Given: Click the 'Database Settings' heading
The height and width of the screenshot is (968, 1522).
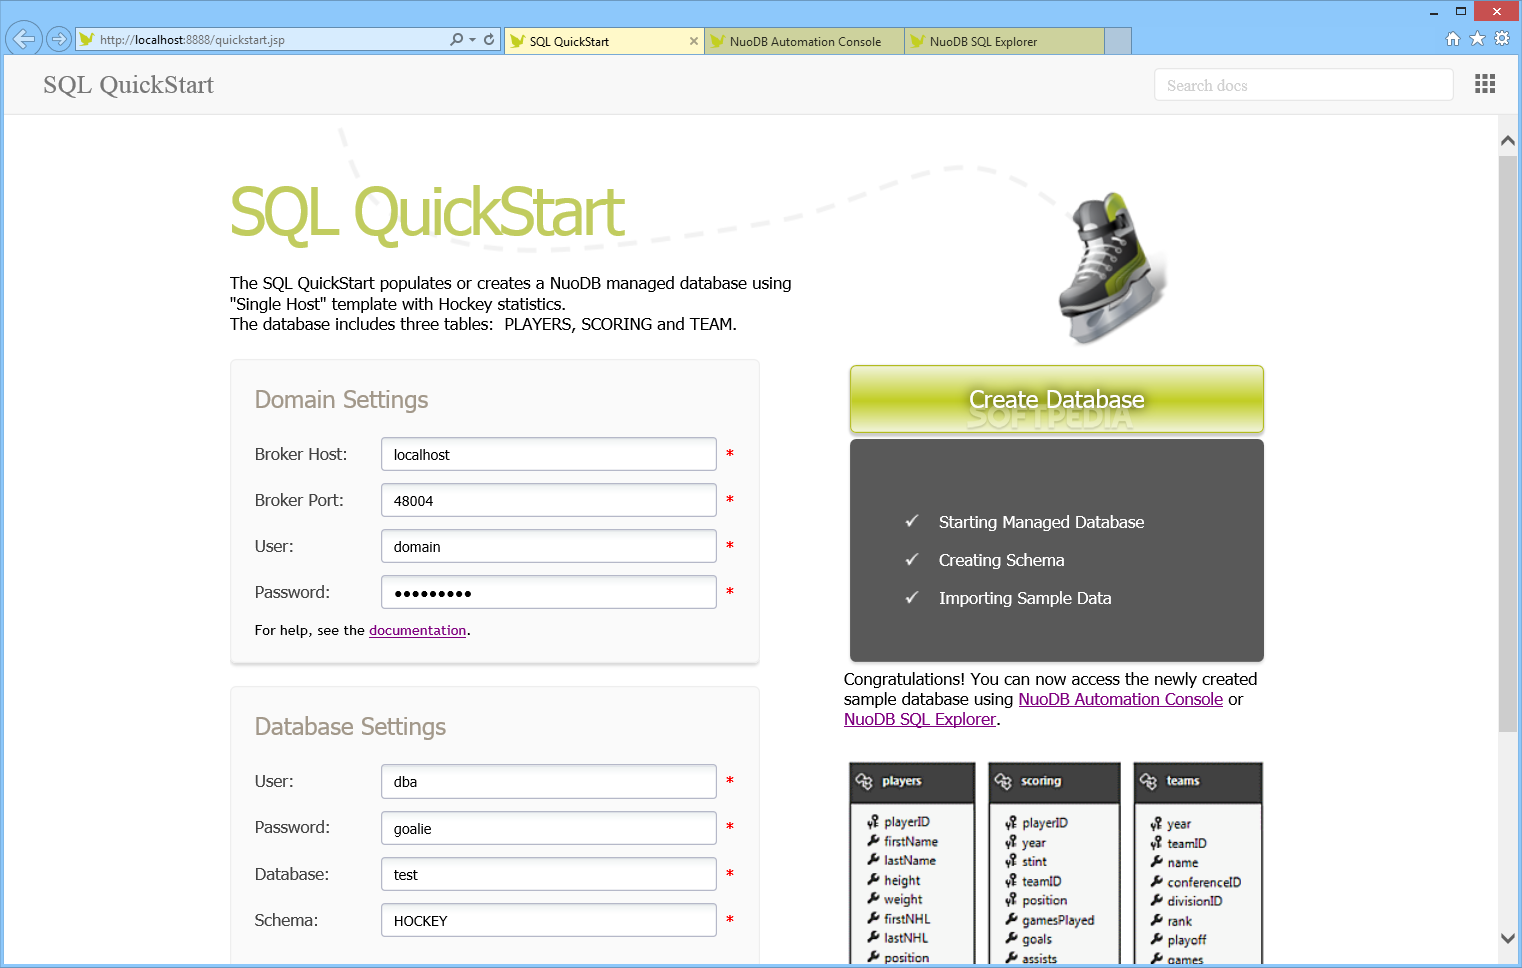Looking at the screenshot, I should 350,727.
